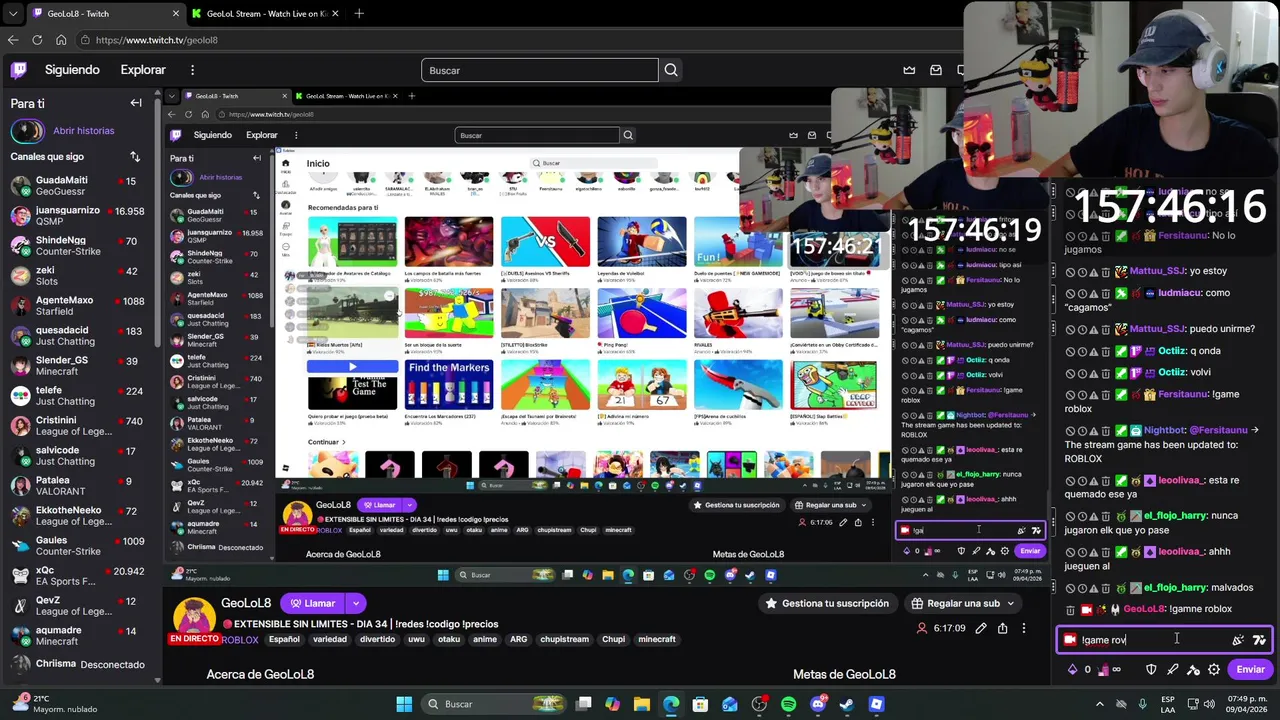Open the inbox envelope icon in header

[x=936, y=70]
